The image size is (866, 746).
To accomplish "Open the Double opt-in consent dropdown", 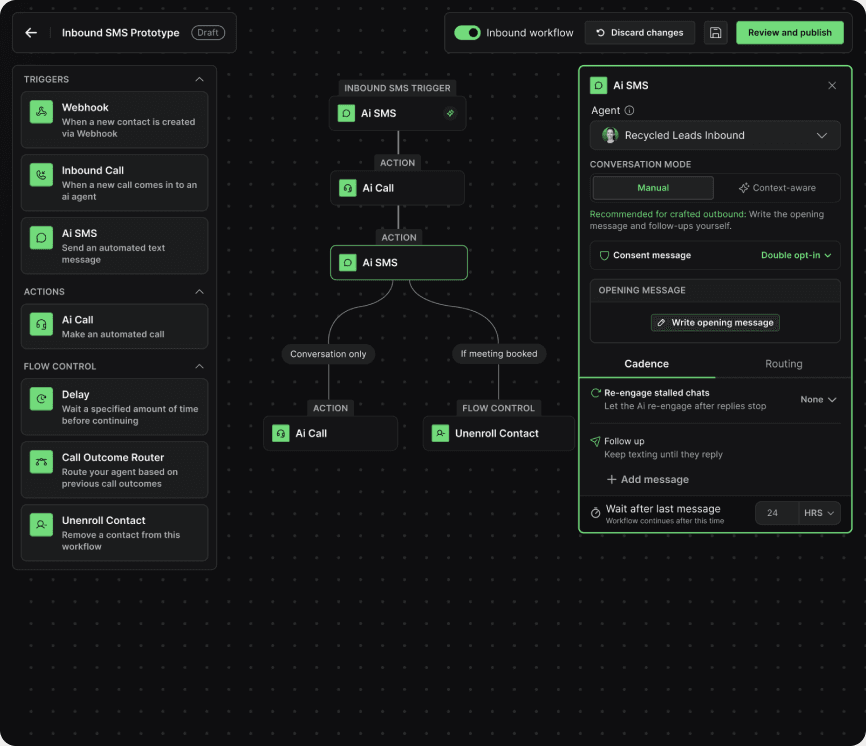I will click(x=796, y=255).
